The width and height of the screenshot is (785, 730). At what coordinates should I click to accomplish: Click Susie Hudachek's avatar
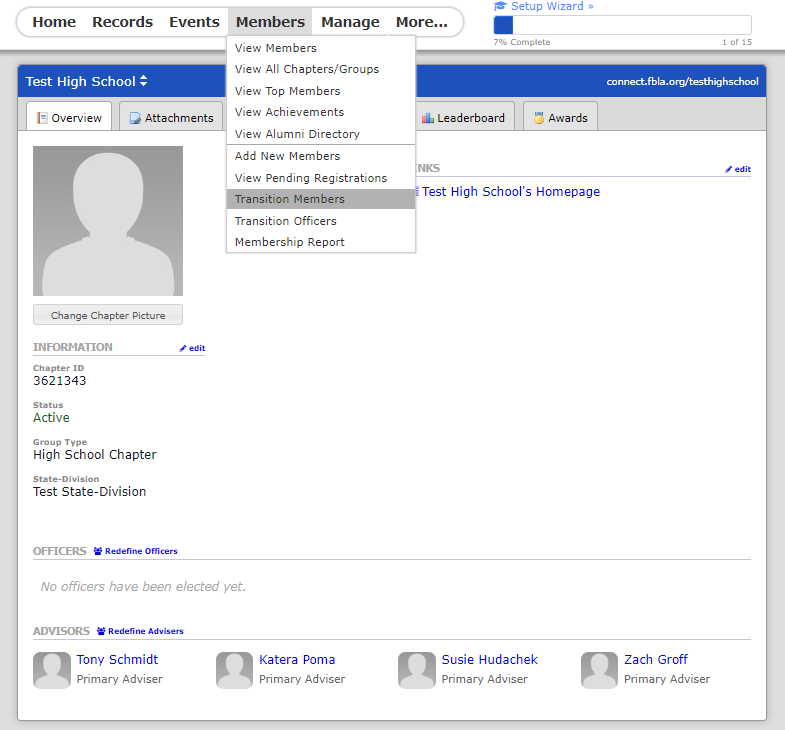pos(417,670)
